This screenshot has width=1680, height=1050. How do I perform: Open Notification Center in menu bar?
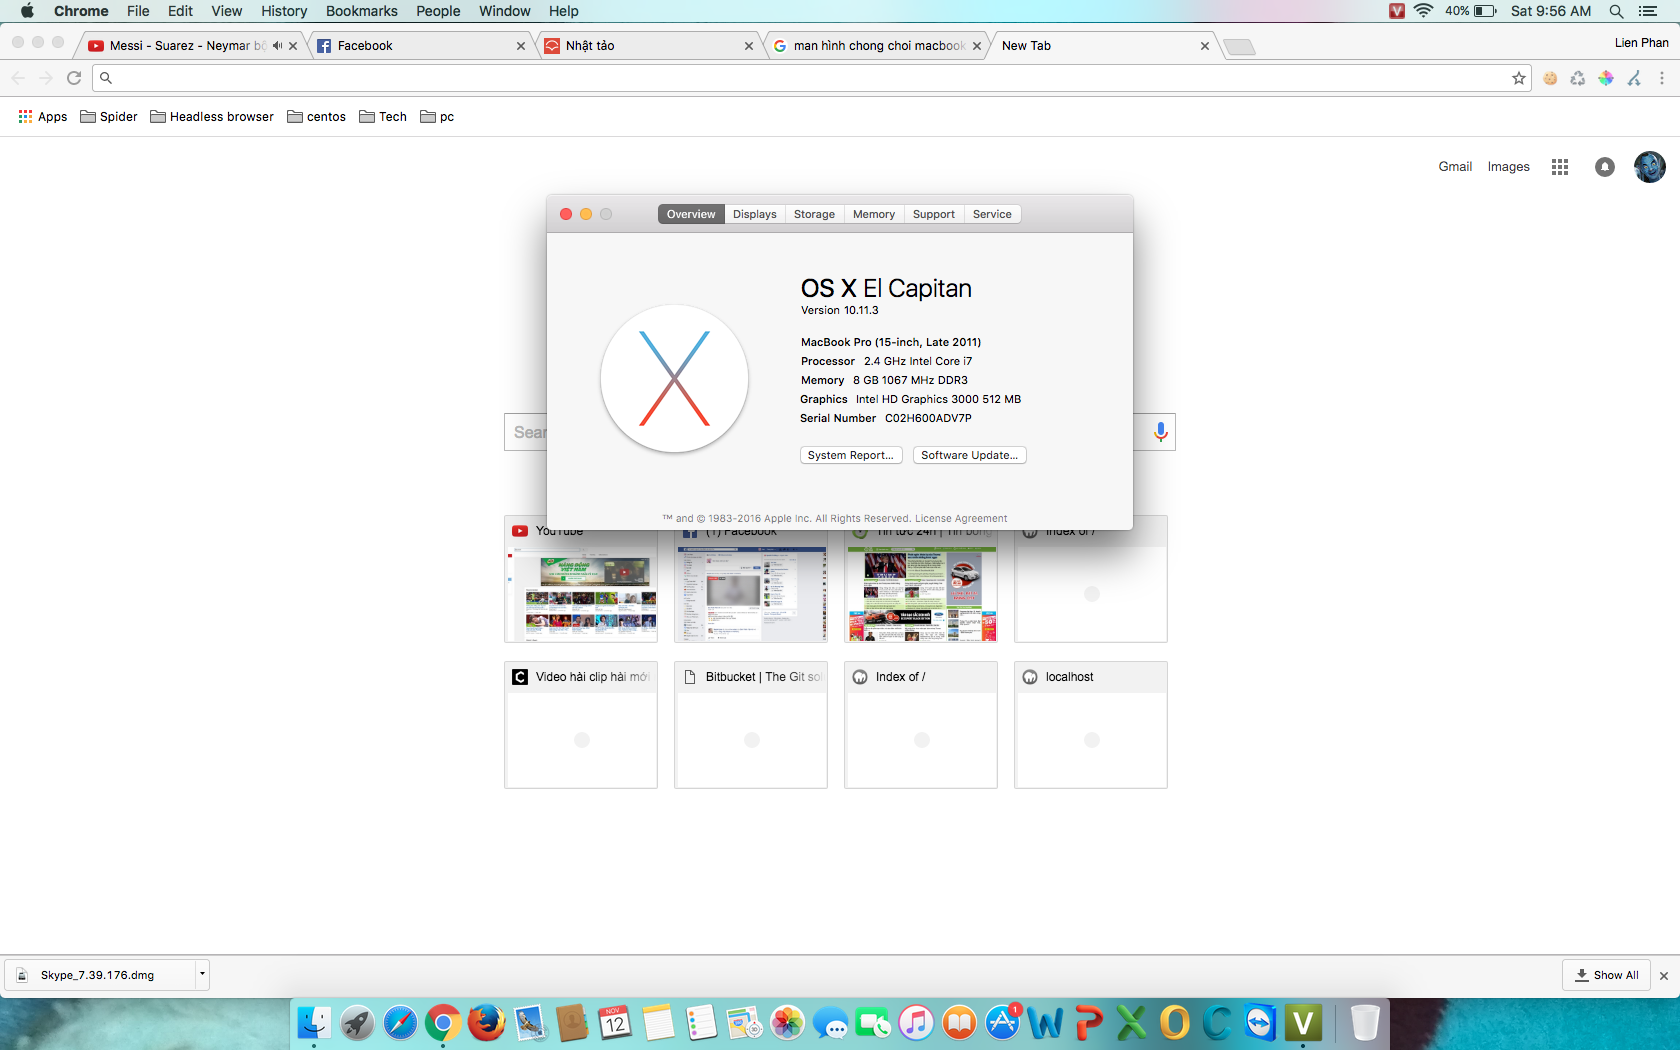[x=1648, y=11]
